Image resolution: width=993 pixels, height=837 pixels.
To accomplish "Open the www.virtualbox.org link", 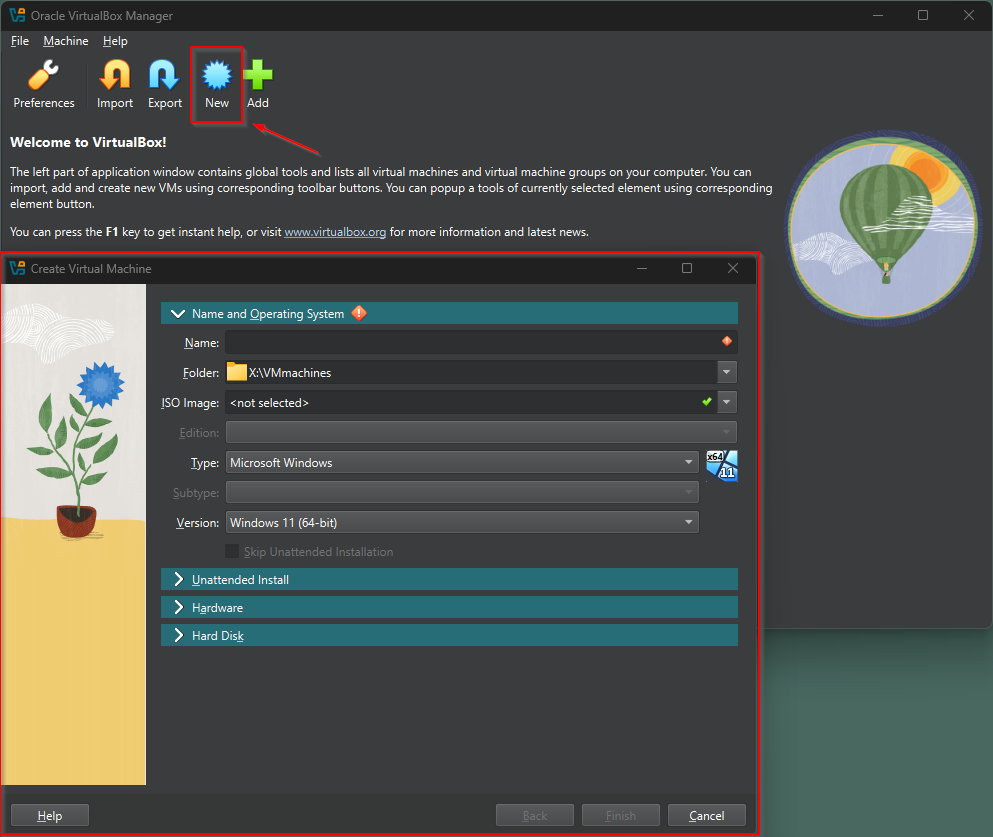I will (x=335, y=232).
